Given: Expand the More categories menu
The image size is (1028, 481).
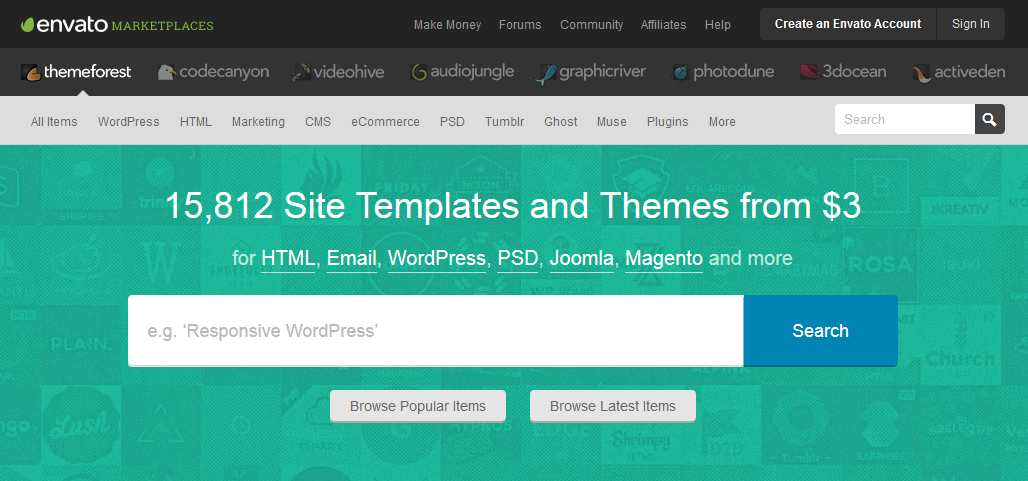Looking at the screenshot, I should [x=722, y=122].
